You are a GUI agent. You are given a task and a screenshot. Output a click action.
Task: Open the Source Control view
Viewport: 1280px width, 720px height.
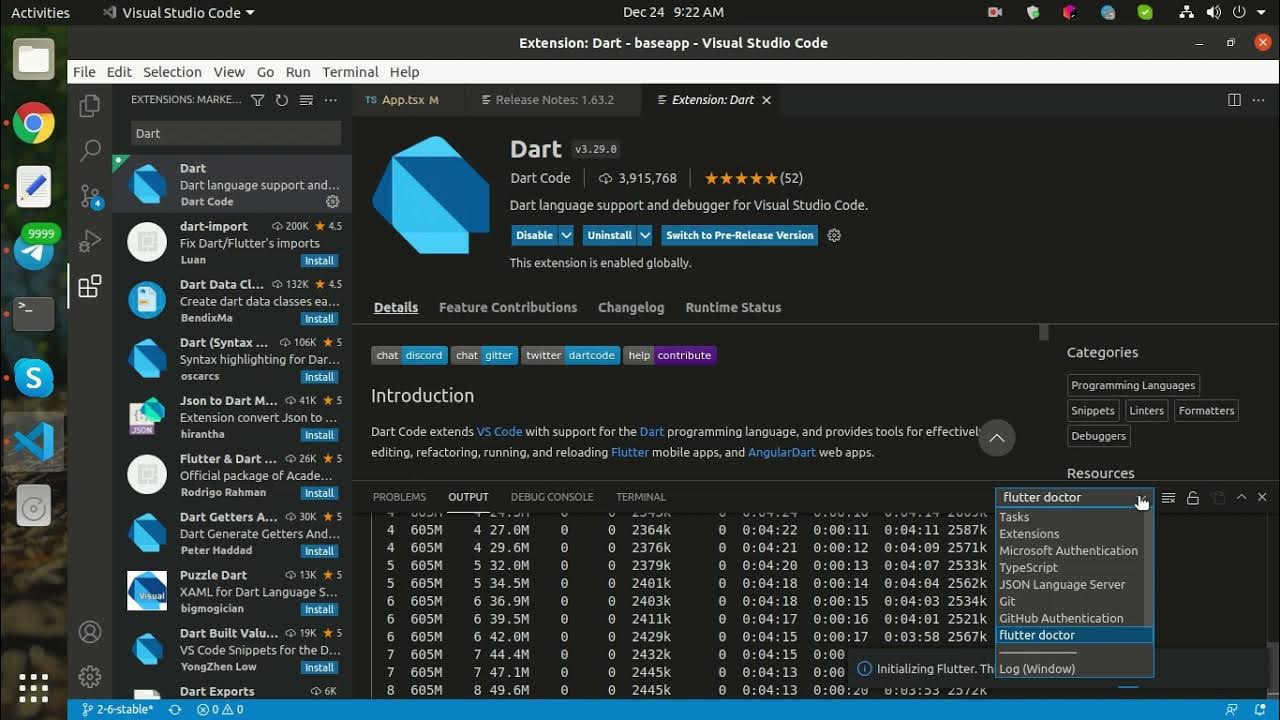pos(90,196)
